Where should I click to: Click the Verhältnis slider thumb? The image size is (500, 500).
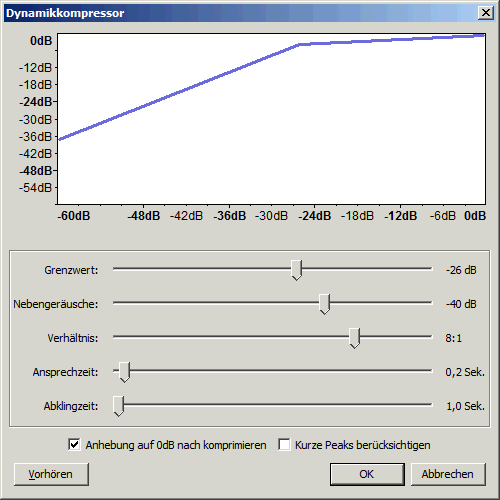(x=354, y=338)
